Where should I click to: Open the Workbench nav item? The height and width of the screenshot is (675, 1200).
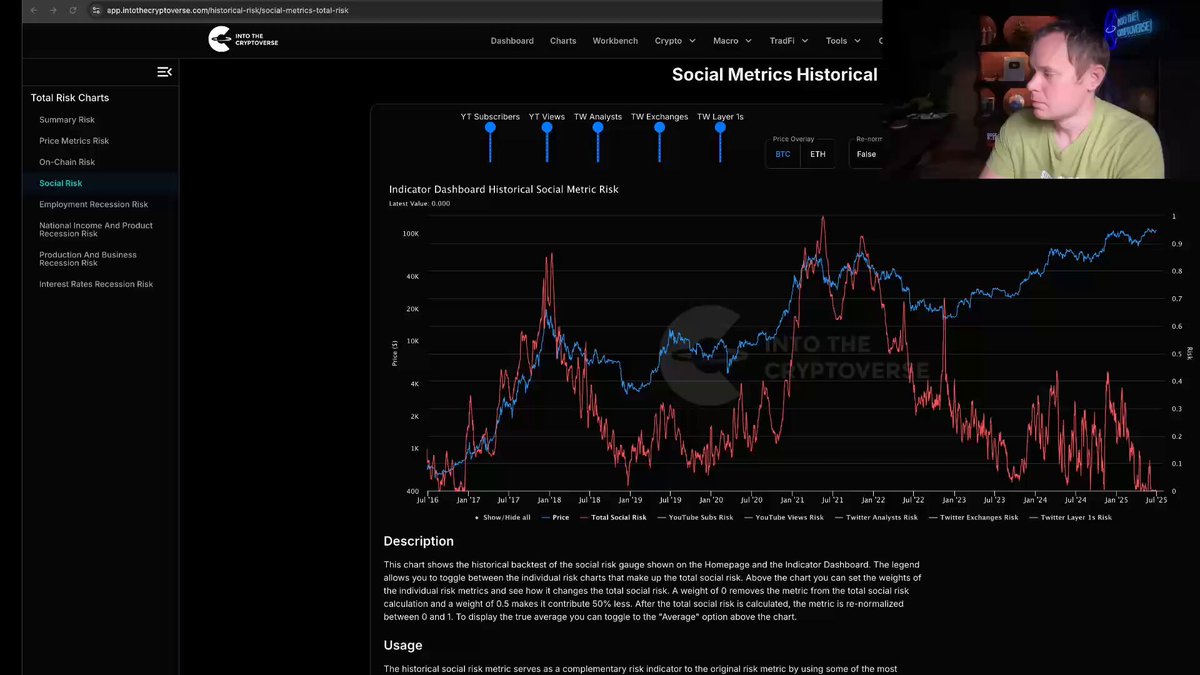[x=615, y=41]
